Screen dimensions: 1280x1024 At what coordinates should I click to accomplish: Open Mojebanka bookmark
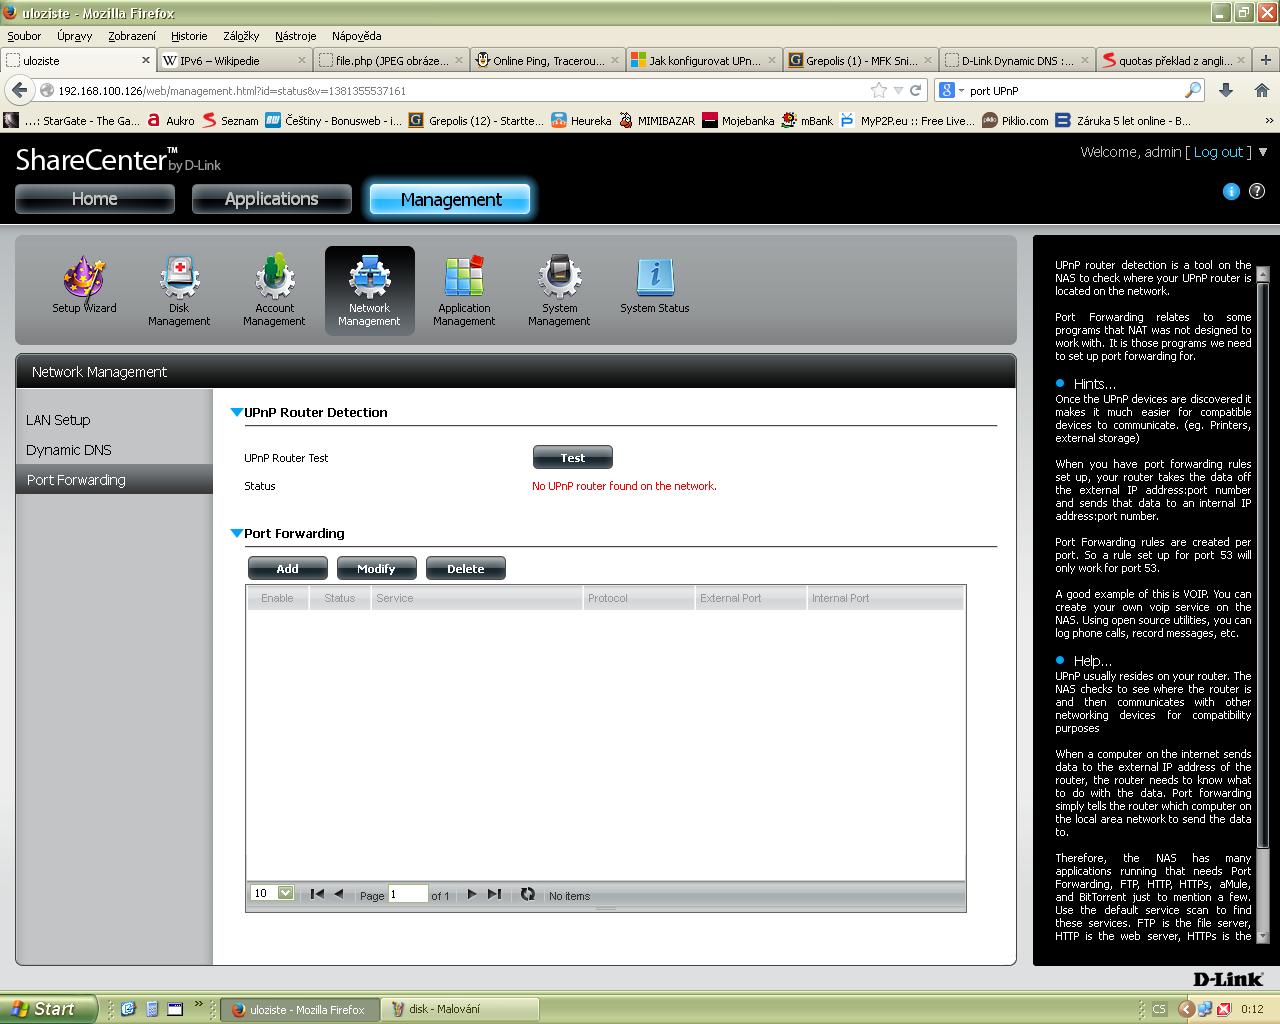738,120
